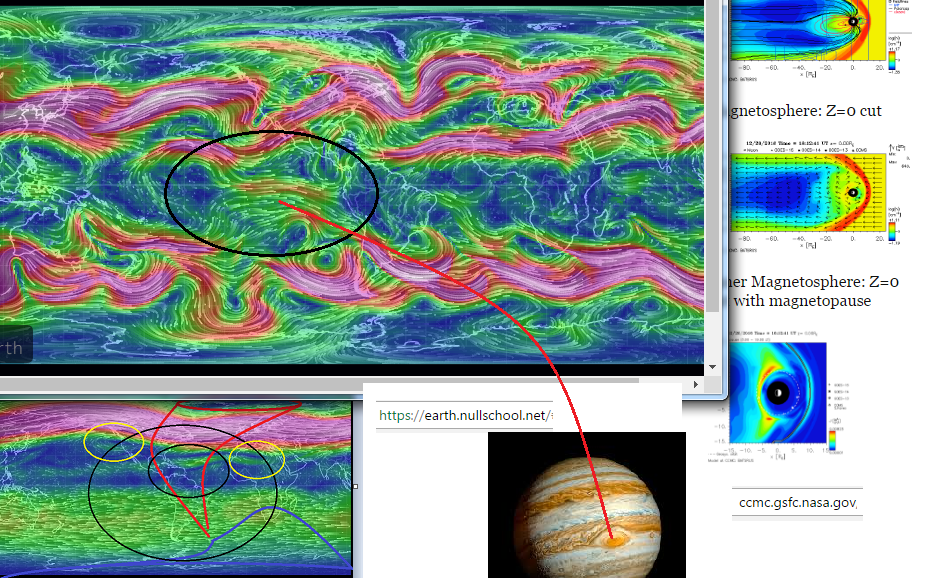
Task: Click the 'Magnetosphere: Z=0 cut' caption
Action: pyautogui.click(x=805, y=111)
